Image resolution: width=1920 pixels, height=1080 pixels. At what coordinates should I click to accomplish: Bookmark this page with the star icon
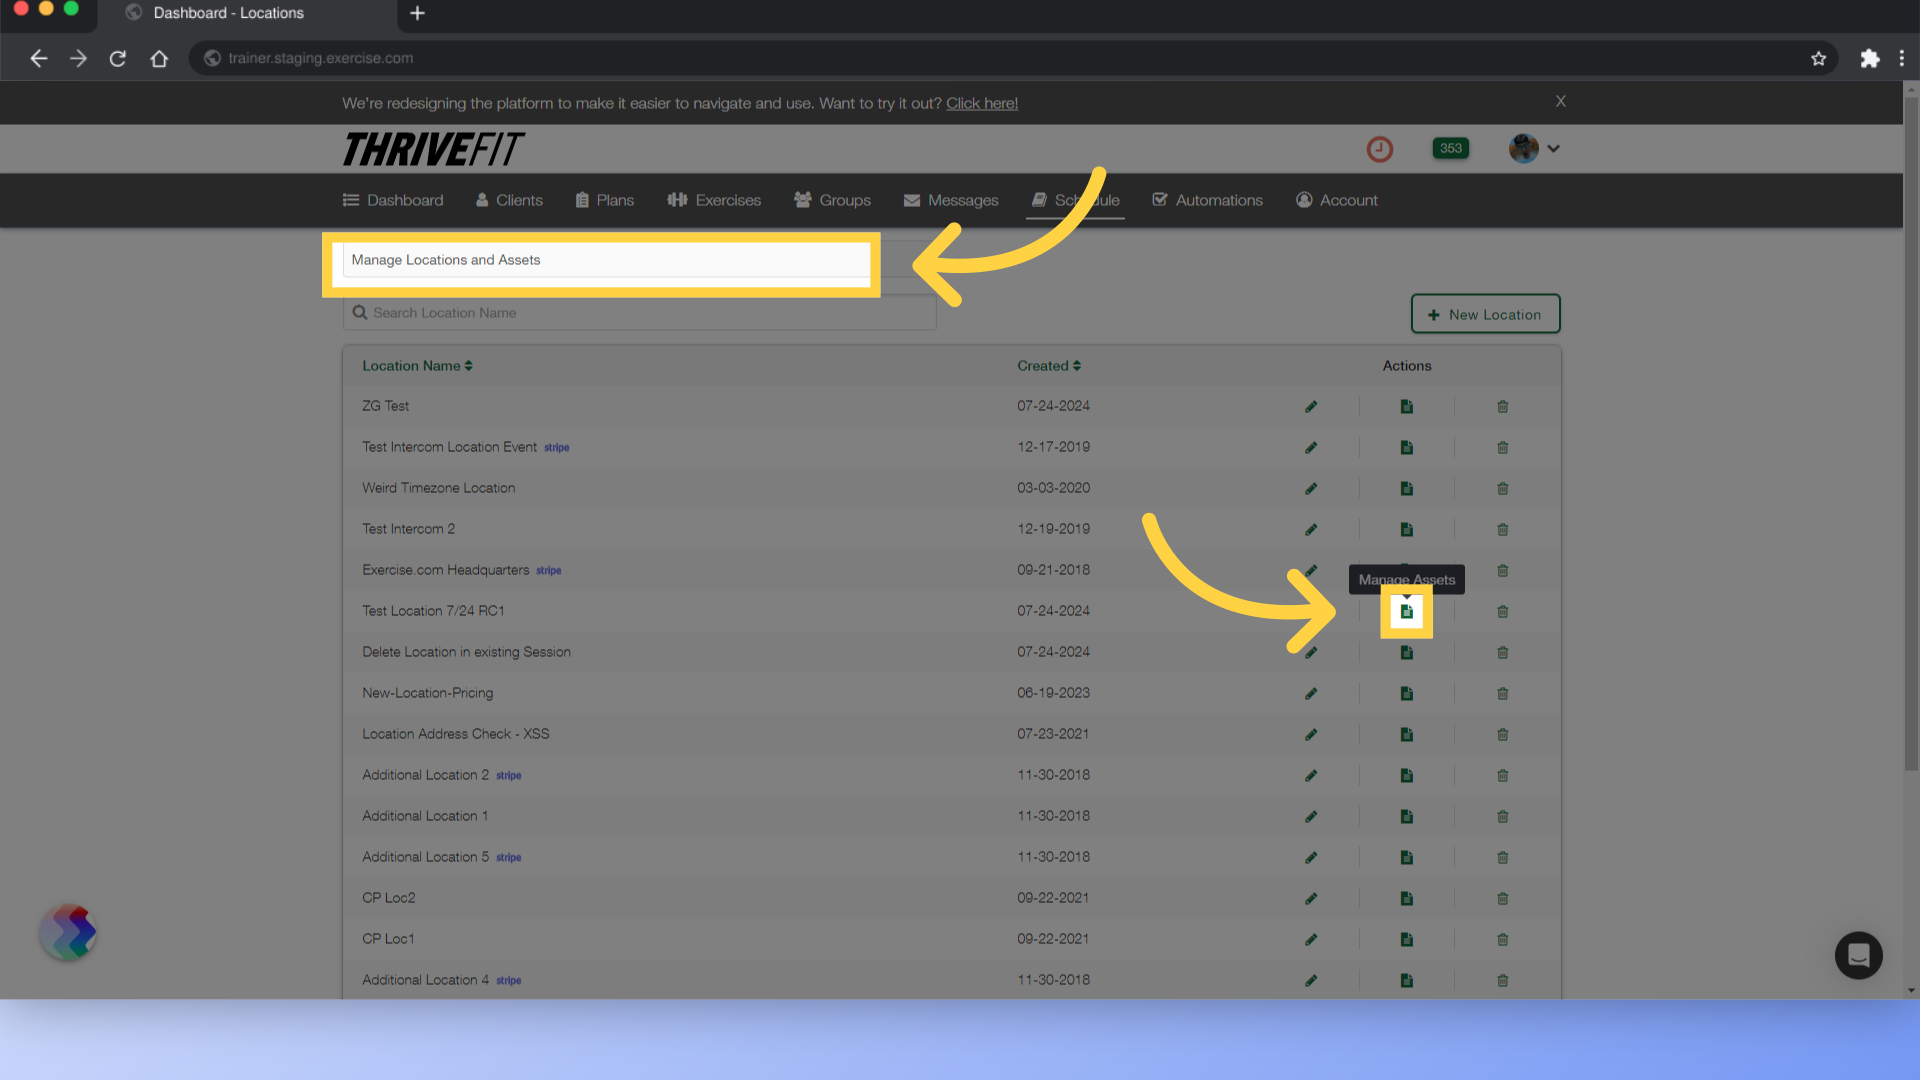[x=1818, y=59]
